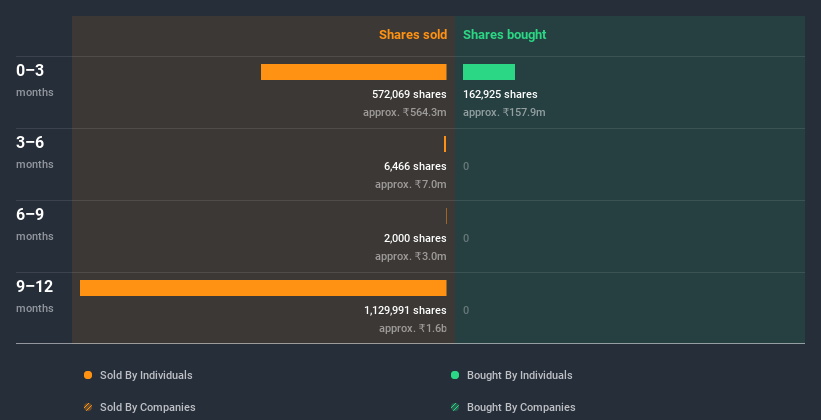Click the approx. ₹564.3m amount
The height and width of the screenshot is (420, 821).
click(405, 113)
